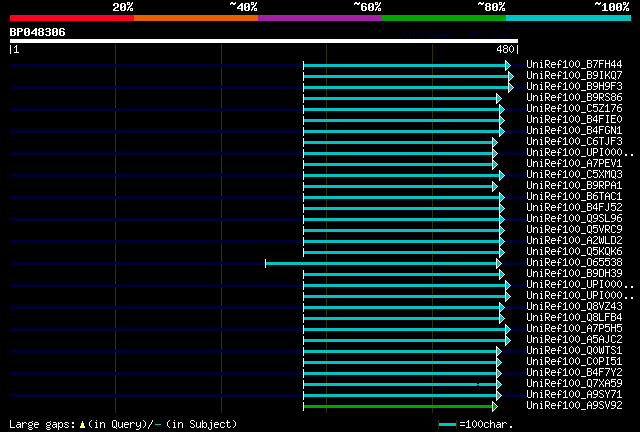Open the UniRef100_B7FH44 hit label
This screenshot has width=640, height=432.
pos(574,64)
